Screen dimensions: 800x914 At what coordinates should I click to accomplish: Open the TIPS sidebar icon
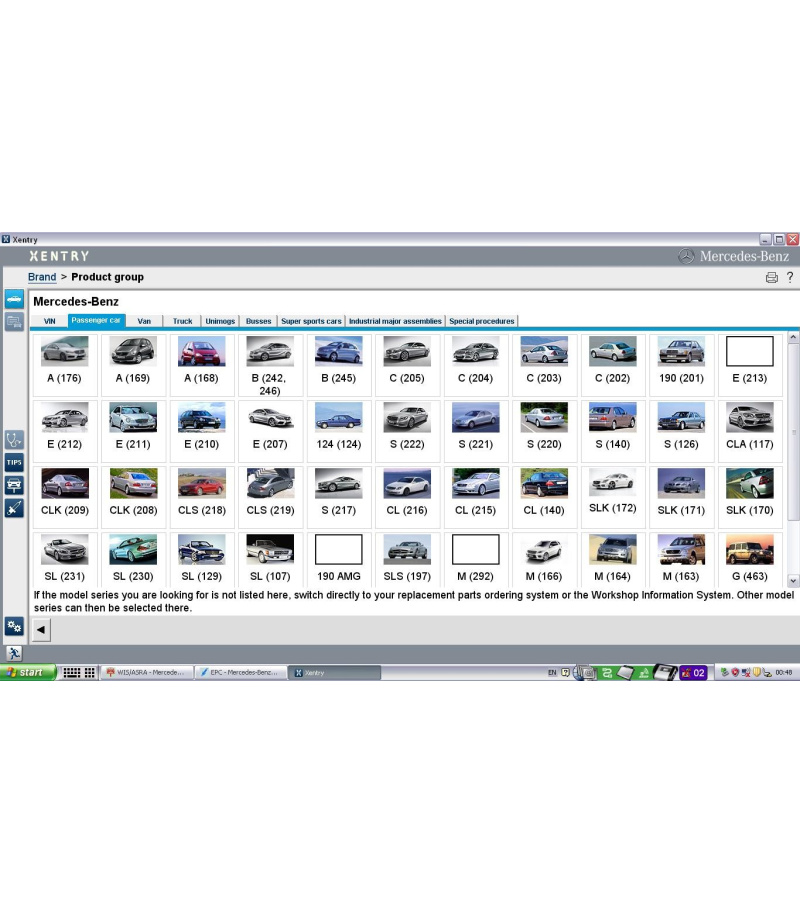[14, 462]
